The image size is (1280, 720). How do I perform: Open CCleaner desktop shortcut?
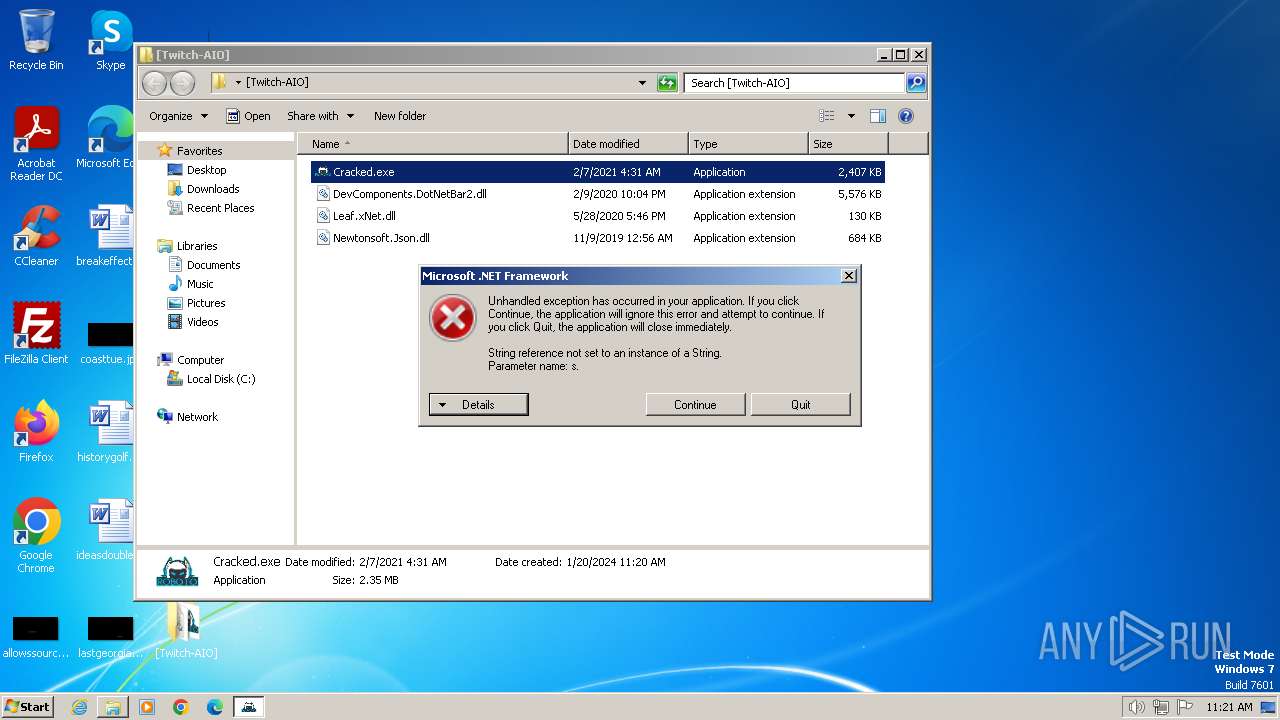click(x=36, y=236)
